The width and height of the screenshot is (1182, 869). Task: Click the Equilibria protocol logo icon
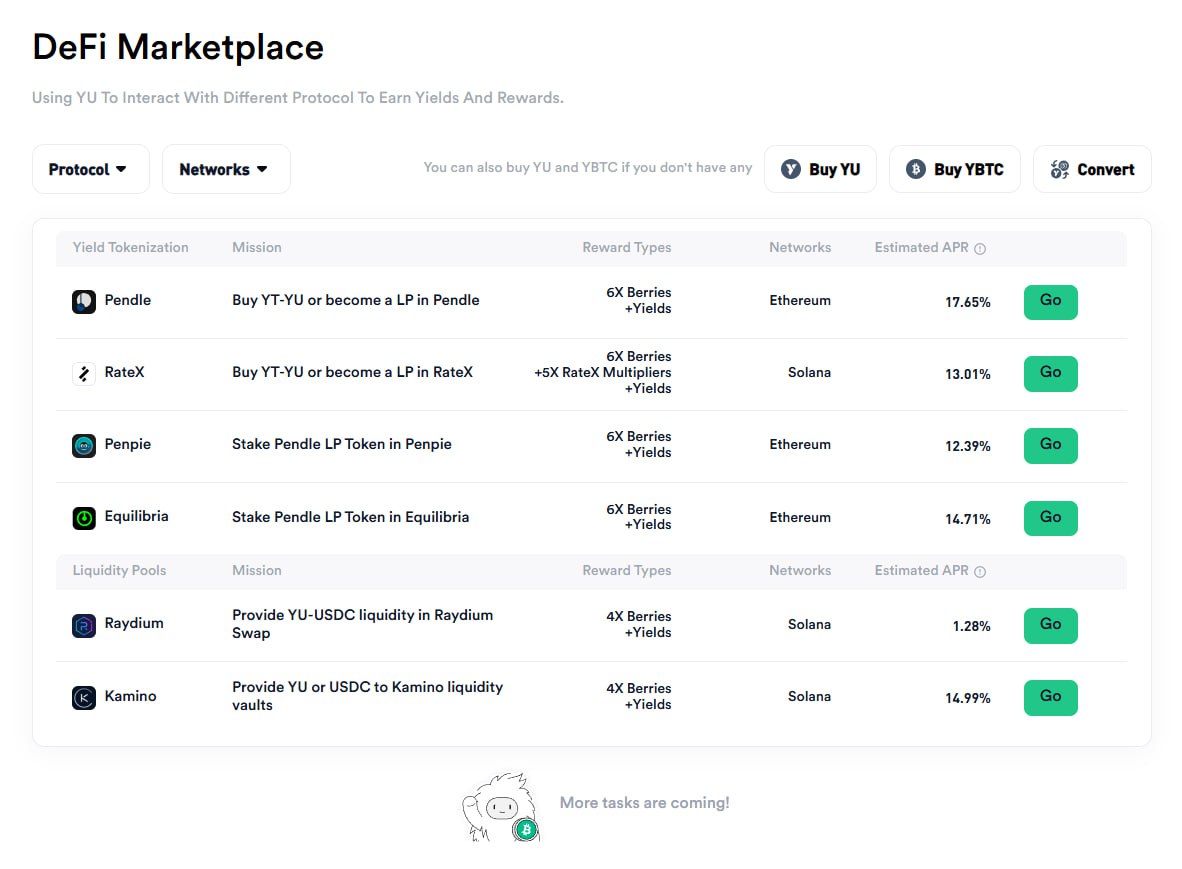click(84, 518)
